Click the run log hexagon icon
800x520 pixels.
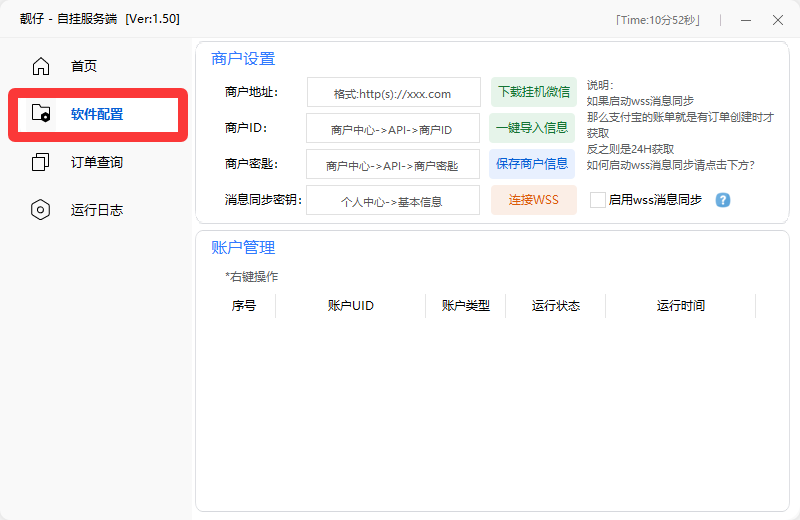41,210
